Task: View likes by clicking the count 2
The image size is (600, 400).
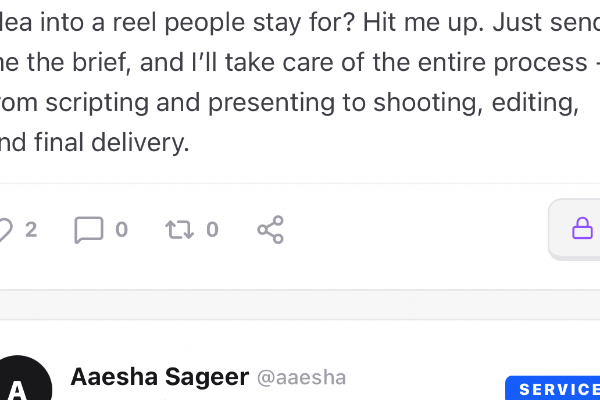Action: click(x=31, y=230)
